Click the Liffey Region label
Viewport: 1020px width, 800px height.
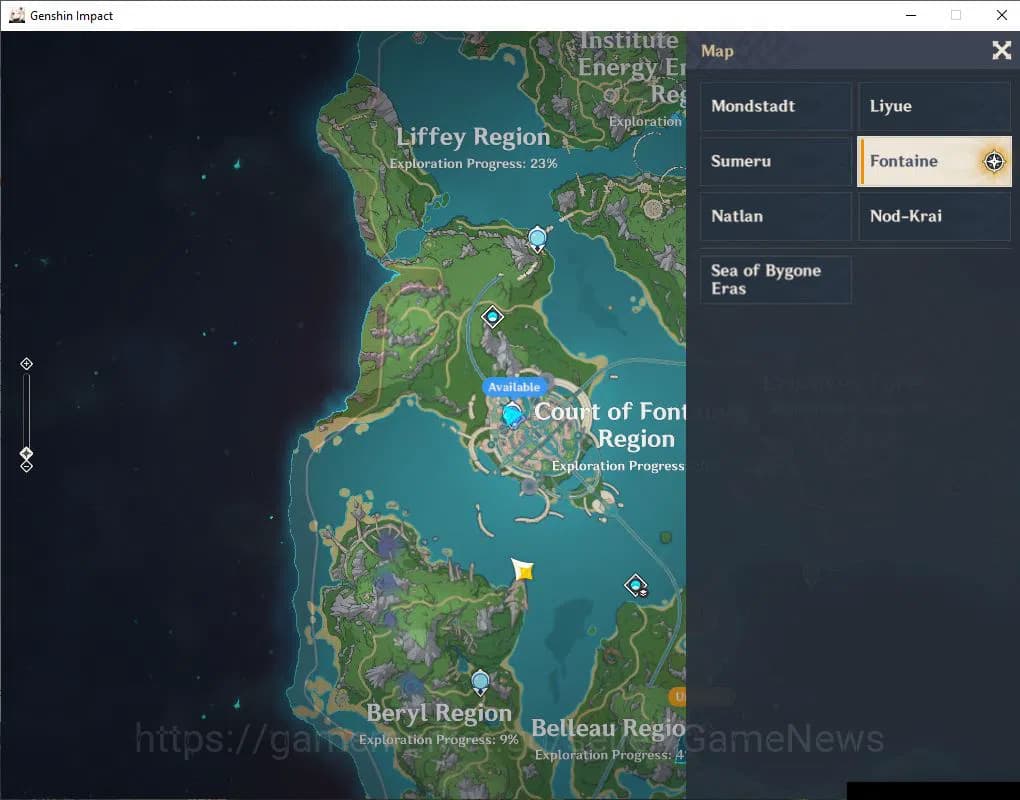coord(473,137)
